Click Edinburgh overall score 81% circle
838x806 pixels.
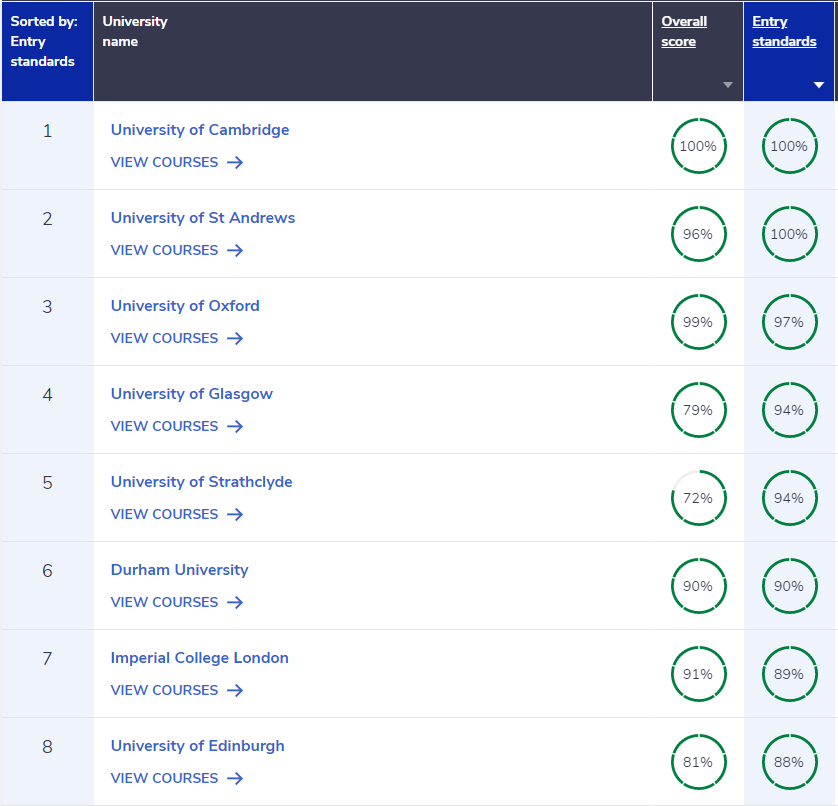click(699, 762)
